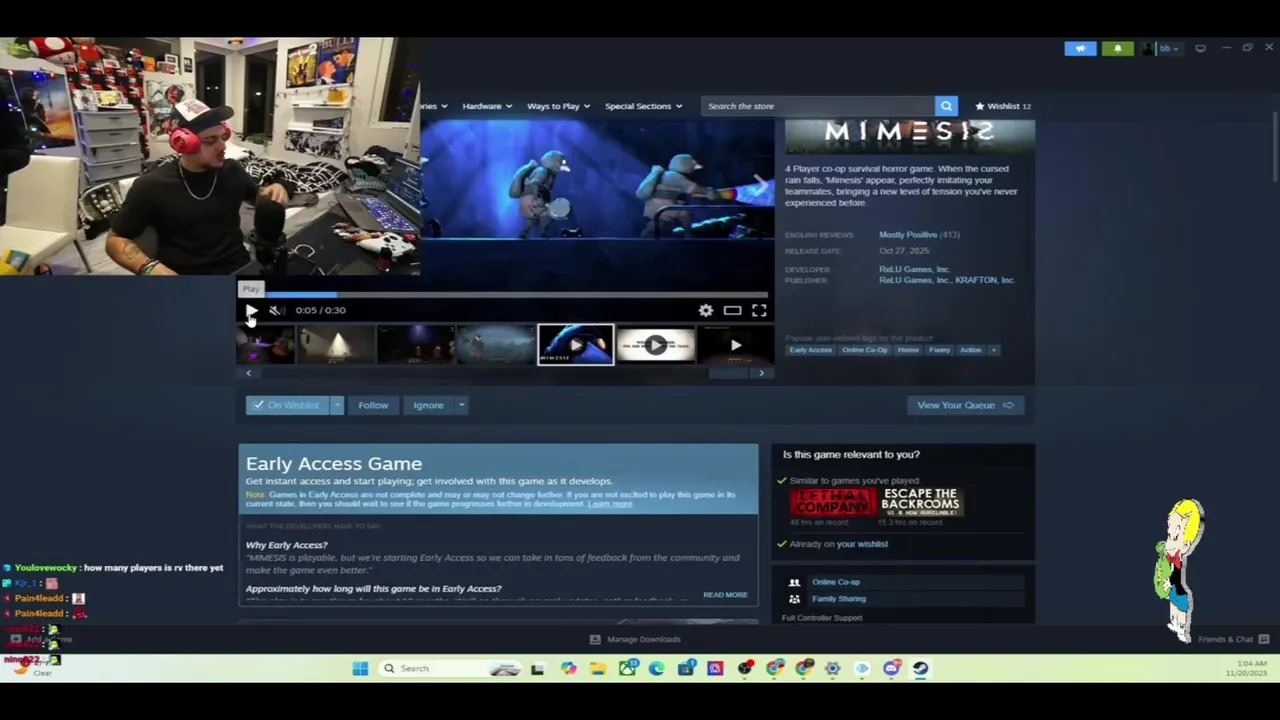
Task: Select the white video thumbnail with play icon
Action: (655, 345)
